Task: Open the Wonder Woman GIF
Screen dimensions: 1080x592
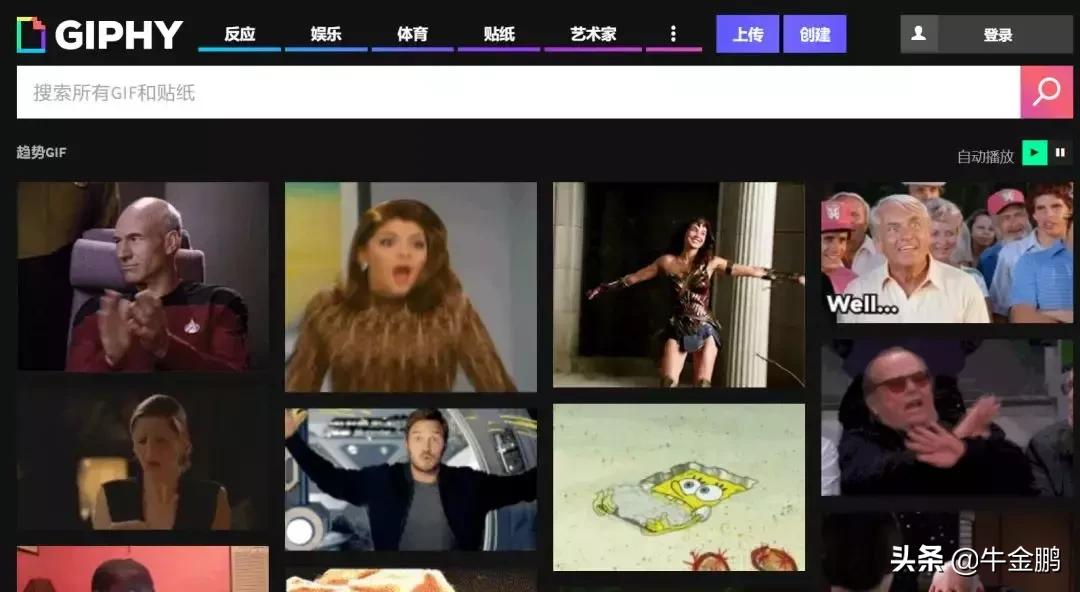Action: point(679,285)
